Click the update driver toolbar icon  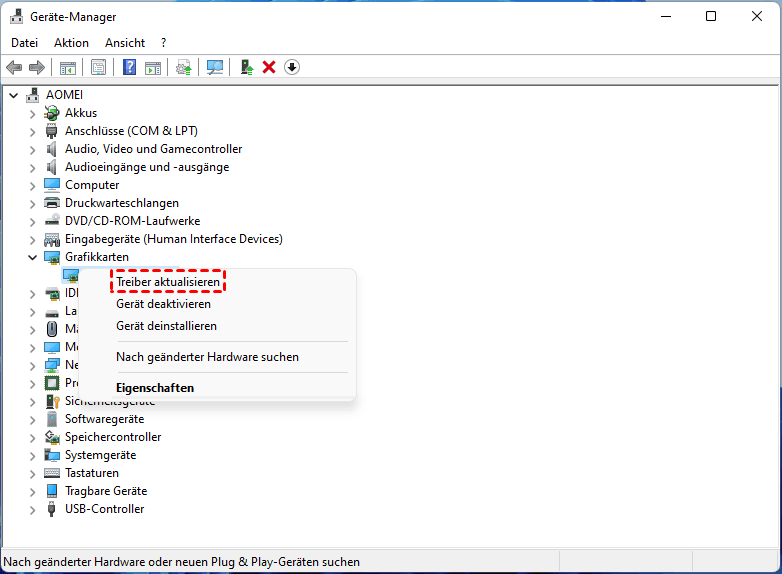click(246, 67)
